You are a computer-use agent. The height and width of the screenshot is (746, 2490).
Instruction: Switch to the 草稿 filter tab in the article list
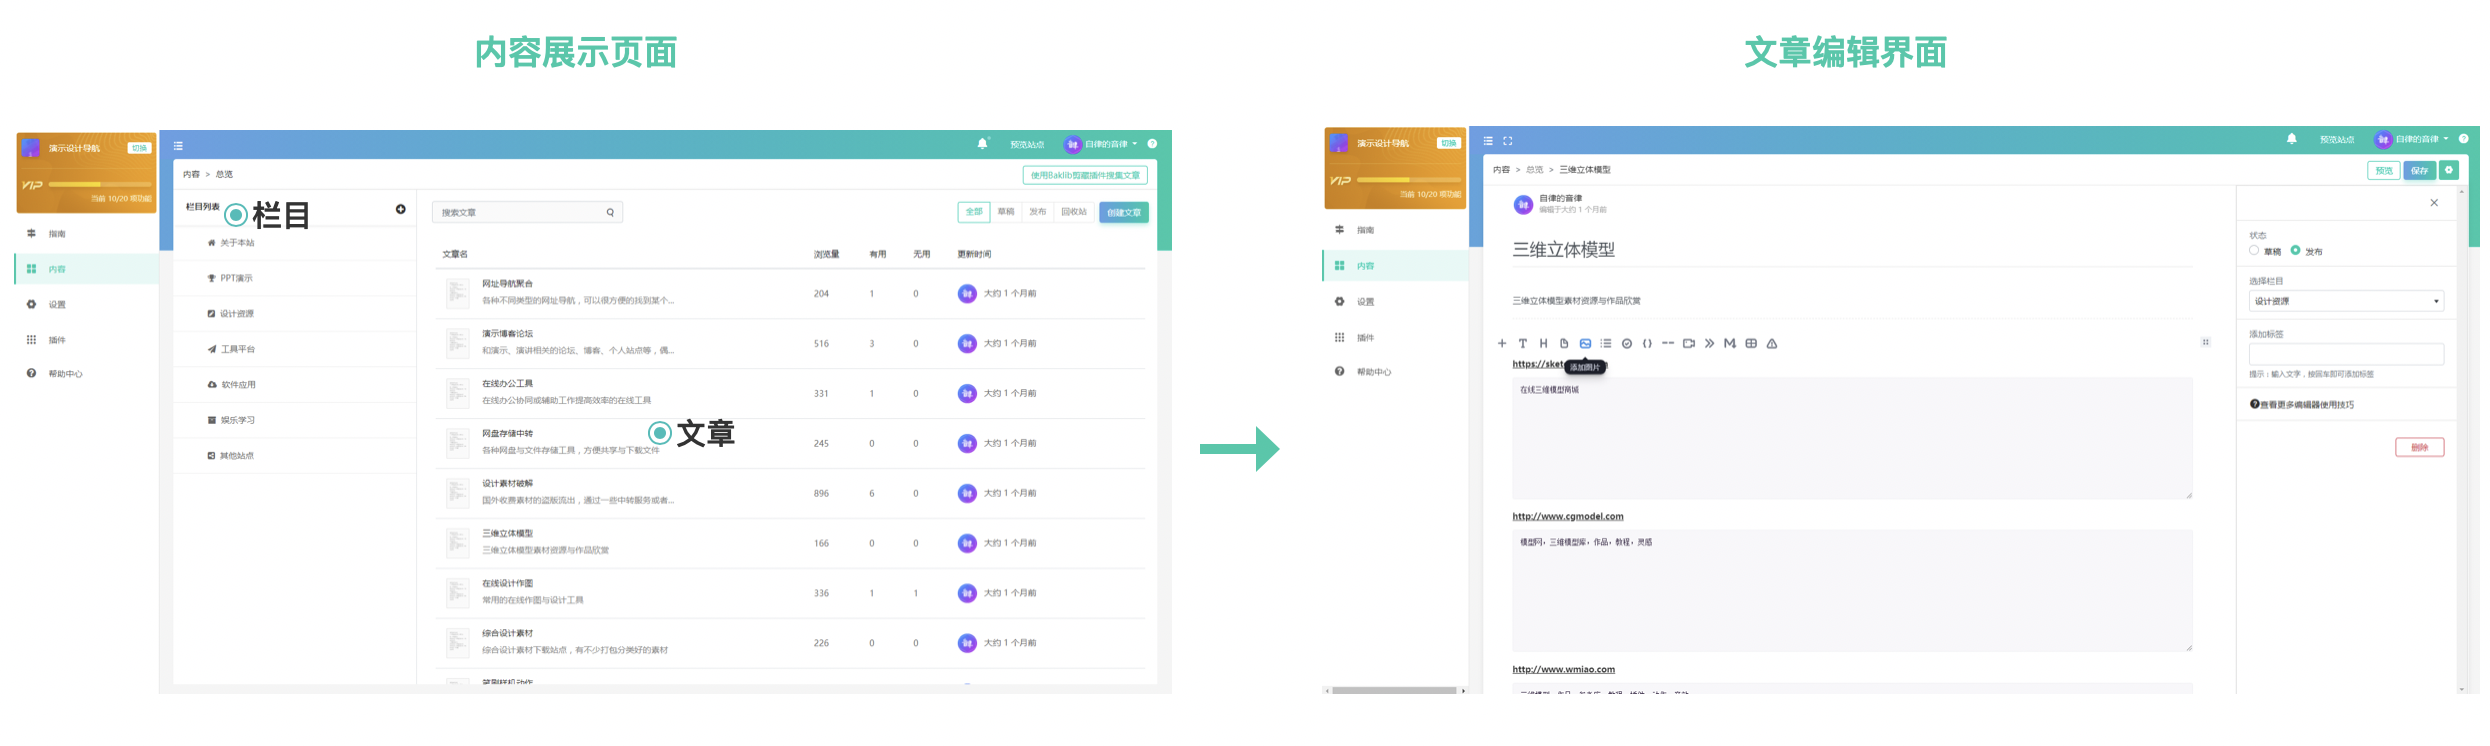(x=1006, y=212)
